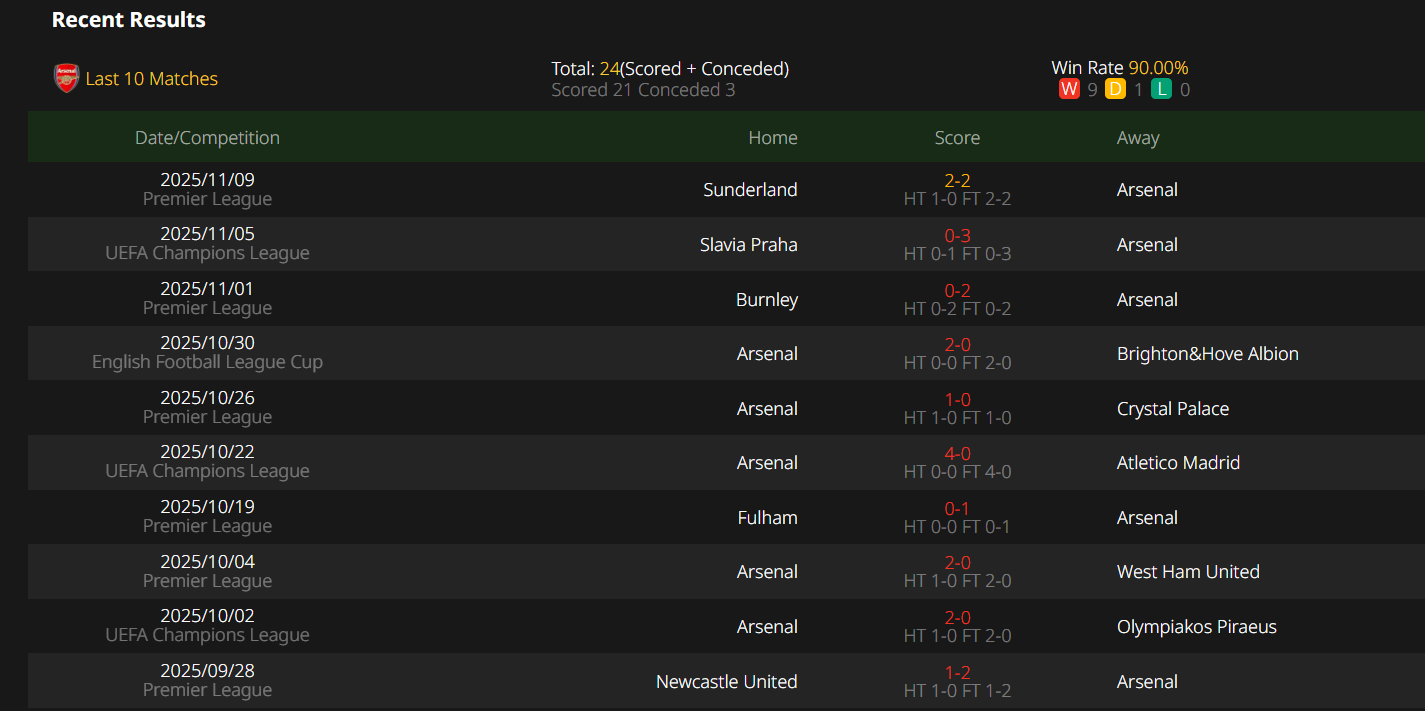Screen dimensions: 1425x711
Task: Click the yellow D draws badge
Action: tap(1115, 90)
